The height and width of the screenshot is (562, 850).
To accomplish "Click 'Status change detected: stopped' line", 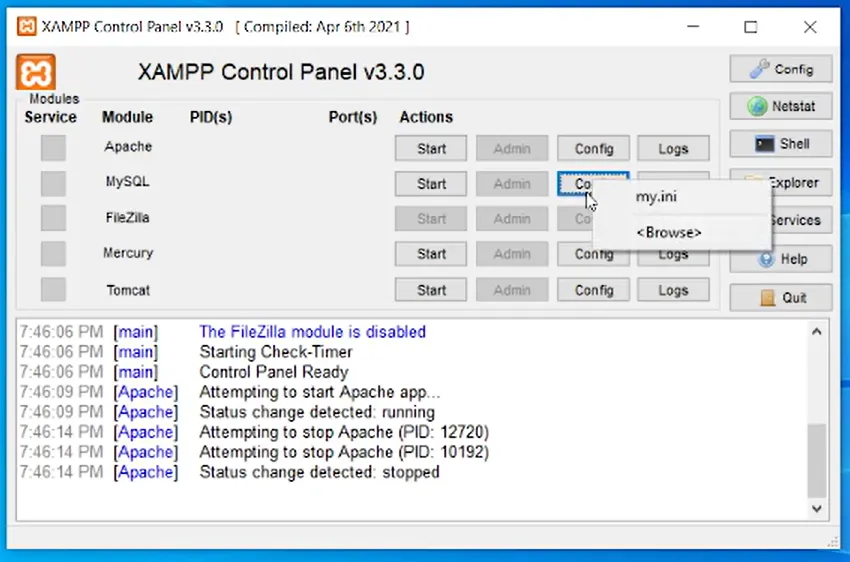I will pos(319,472).
